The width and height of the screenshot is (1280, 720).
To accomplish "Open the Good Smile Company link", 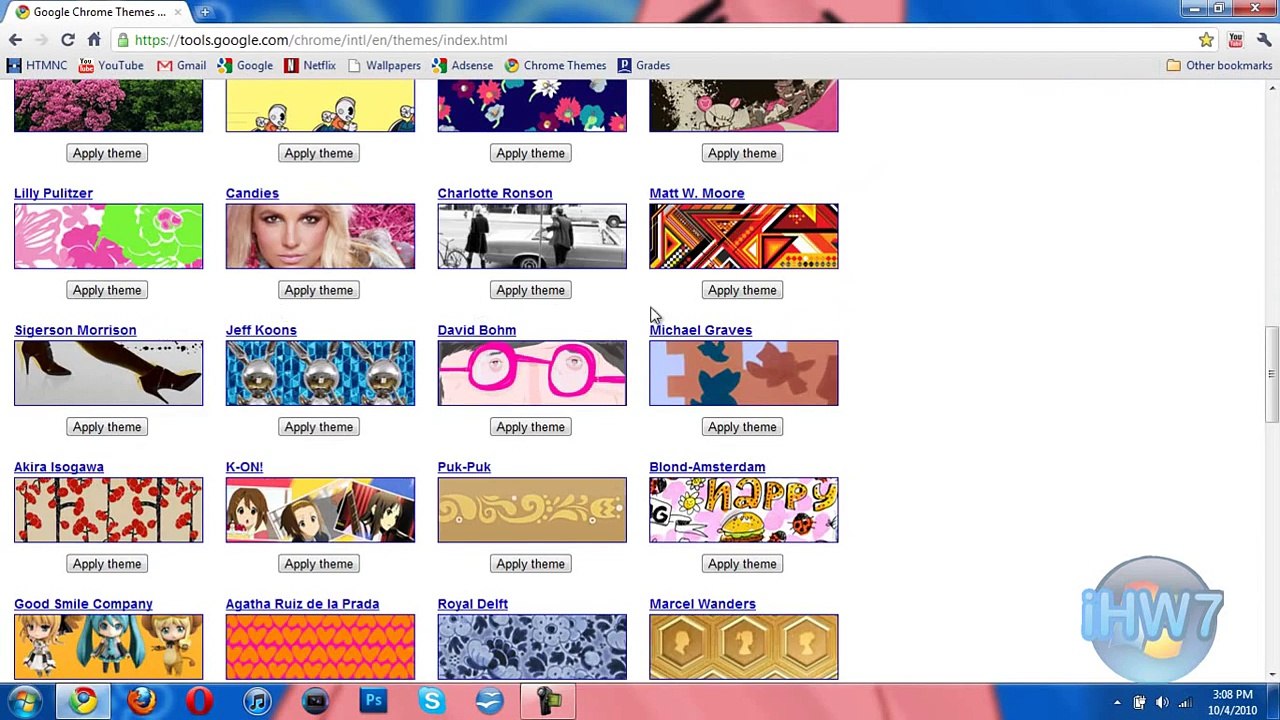I will (83, 604).
